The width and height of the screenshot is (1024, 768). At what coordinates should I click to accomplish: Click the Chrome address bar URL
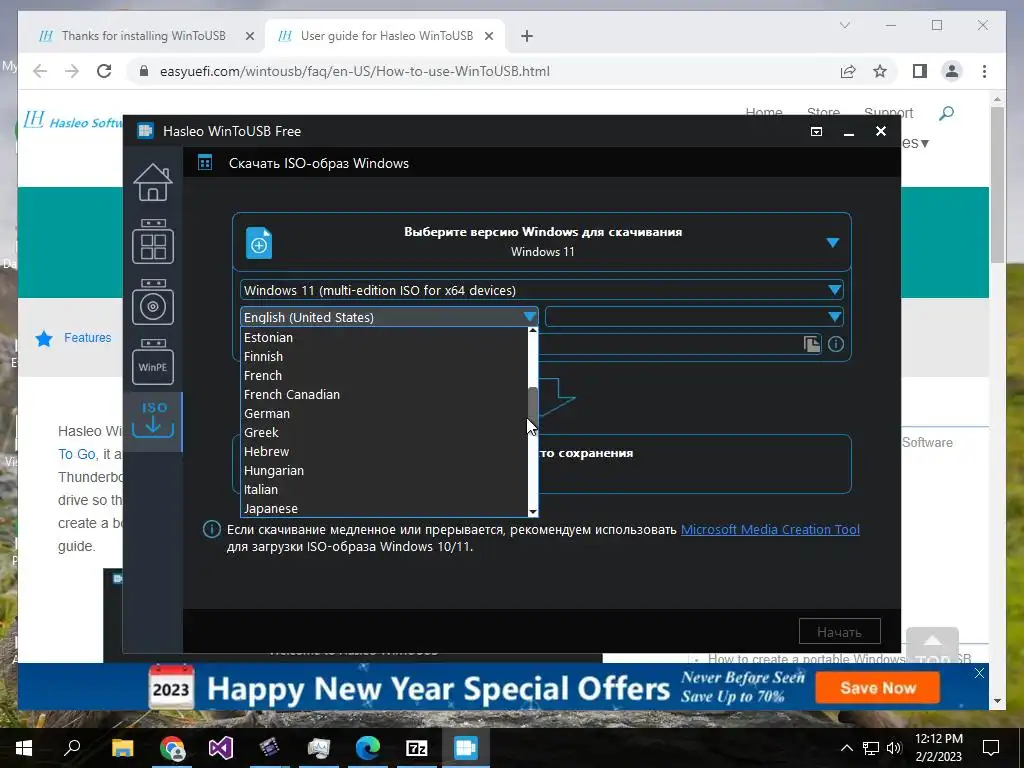[x=355, y=71]
